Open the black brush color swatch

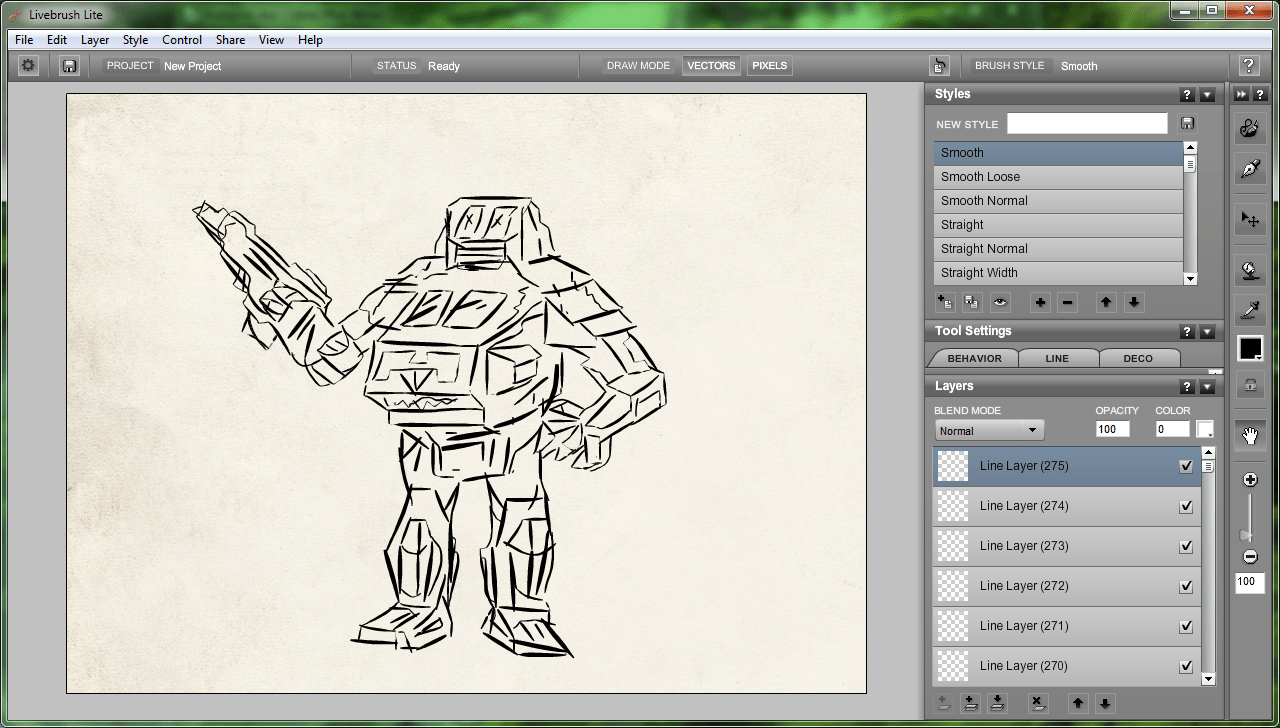(1249, 348)
